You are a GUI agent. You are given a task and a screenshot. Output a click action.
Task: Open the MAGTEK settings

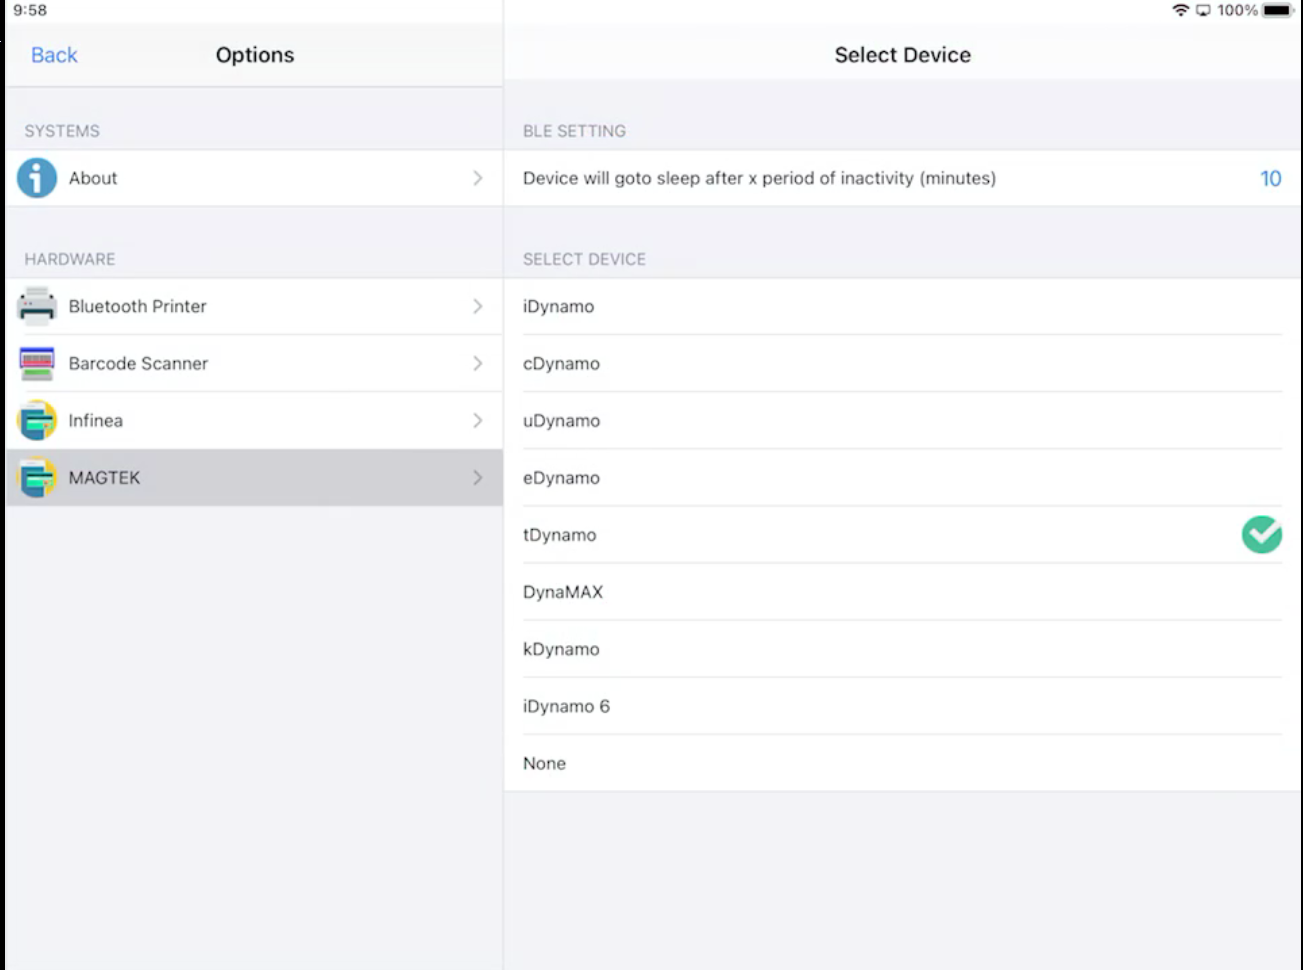click(254, 477)
